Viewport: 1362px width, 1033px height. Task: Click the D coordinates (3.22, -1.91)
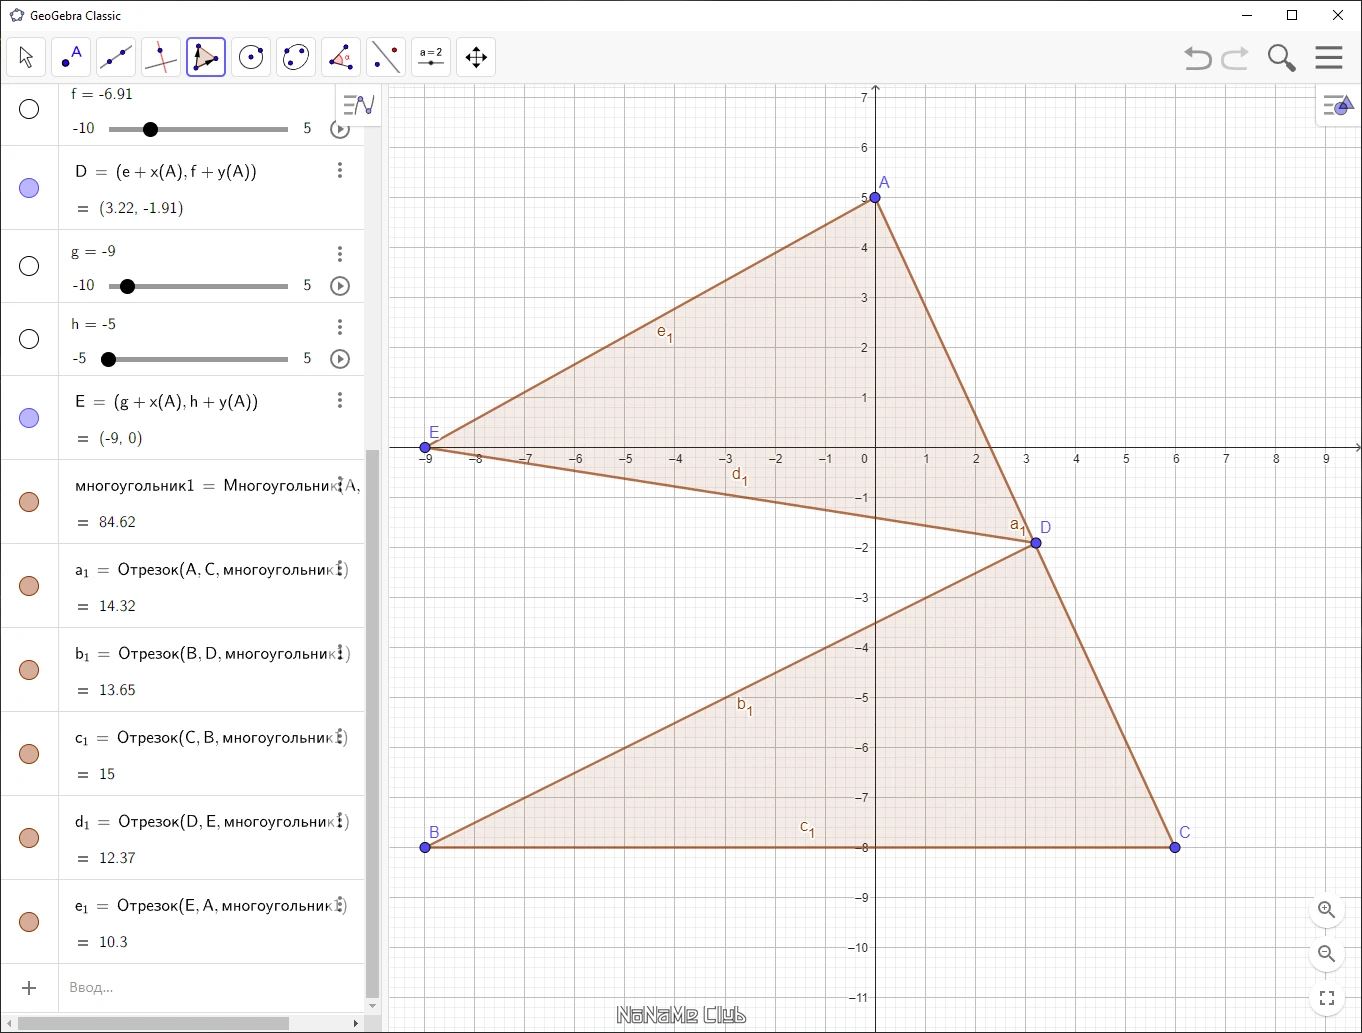(141, 208)
